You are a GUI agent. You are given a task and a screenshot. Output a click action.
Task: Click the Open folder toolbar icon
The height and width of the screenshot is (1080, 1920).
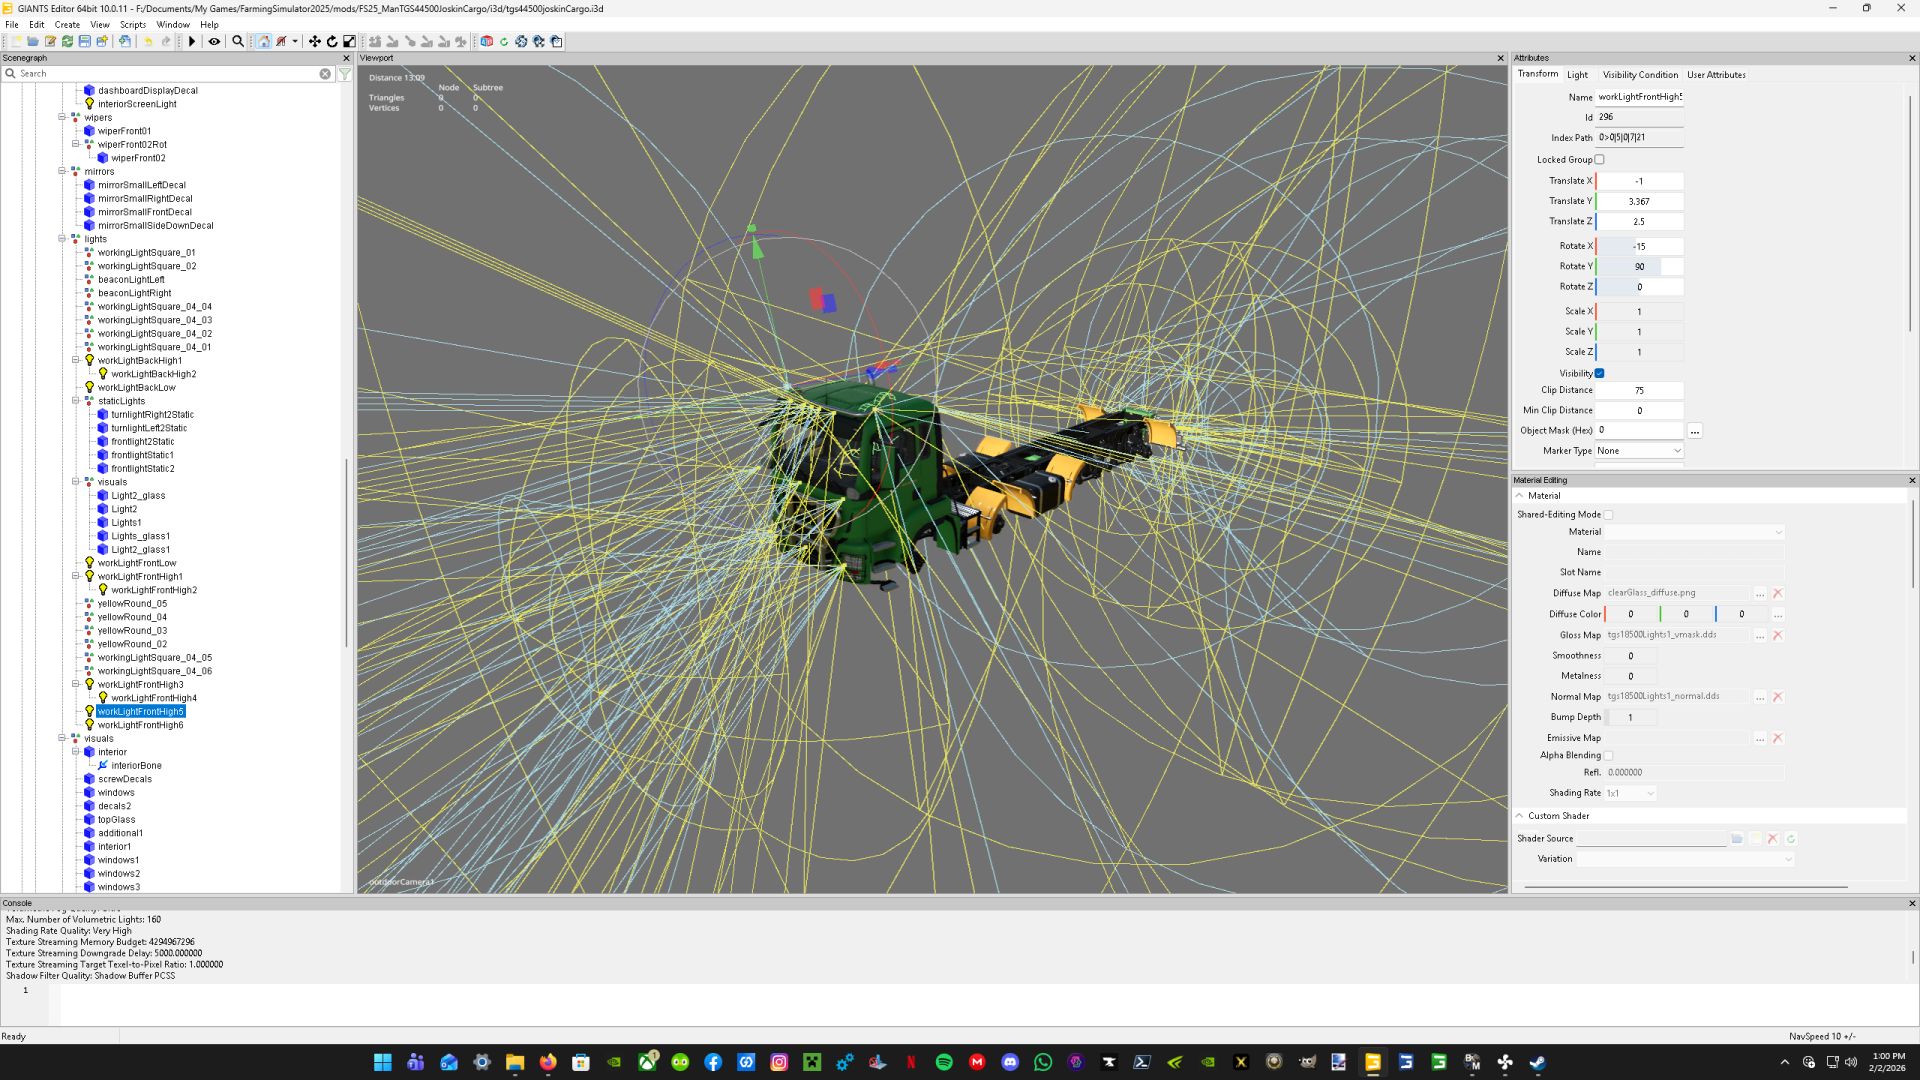pyautogui.click(x=33, y=41)
